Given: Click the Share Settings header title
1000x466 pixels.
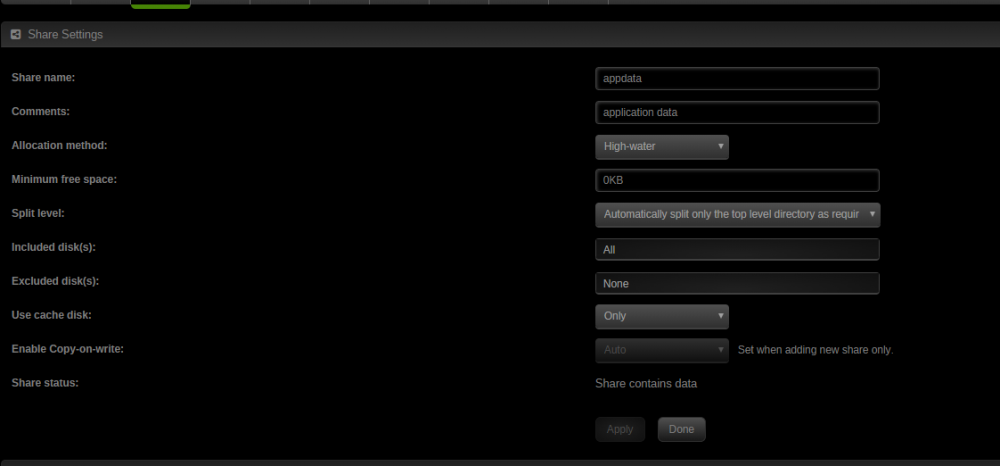Looking at the screenshot, I should click(x=65, y=34).
